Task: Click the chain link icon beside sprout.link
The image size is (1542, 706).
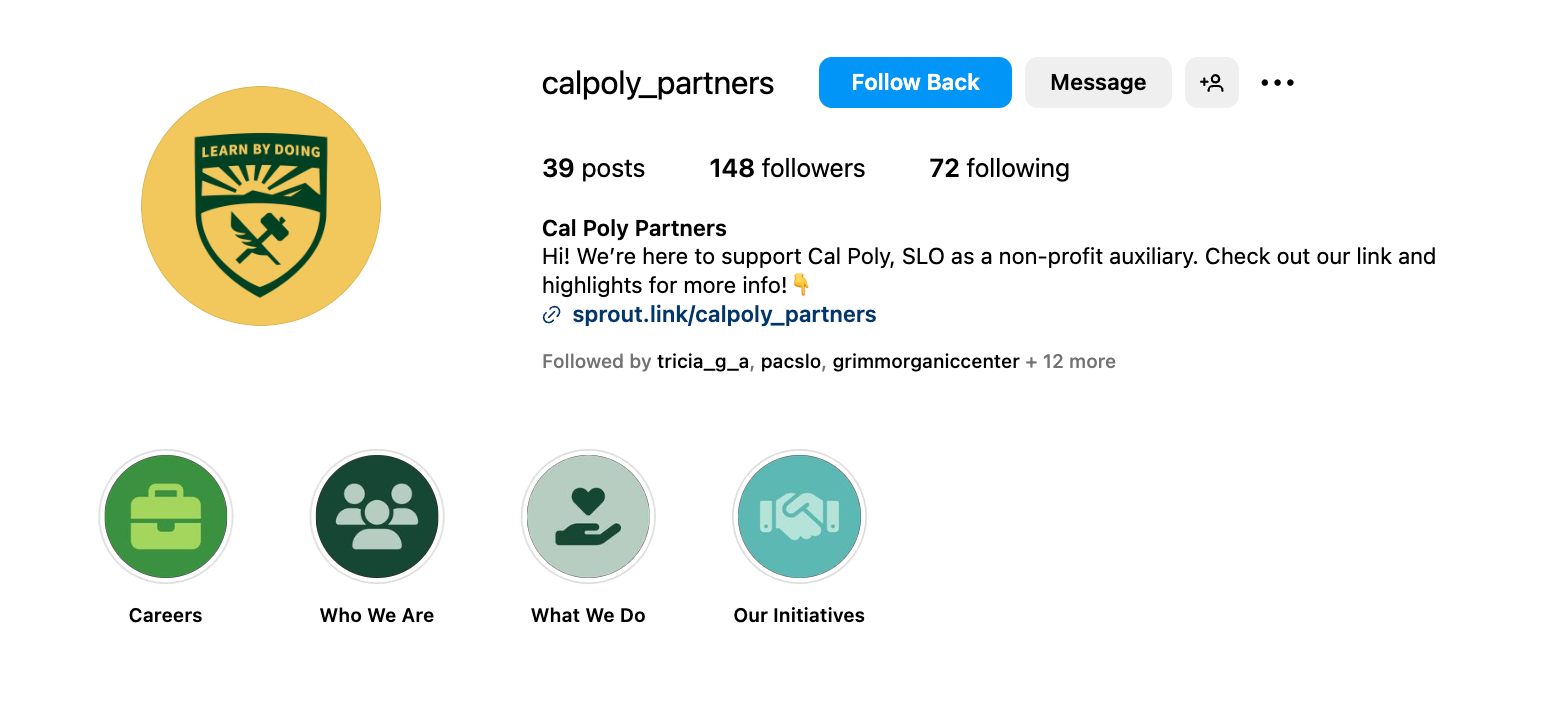Action: pyautogui.click(x=551, y=315)
